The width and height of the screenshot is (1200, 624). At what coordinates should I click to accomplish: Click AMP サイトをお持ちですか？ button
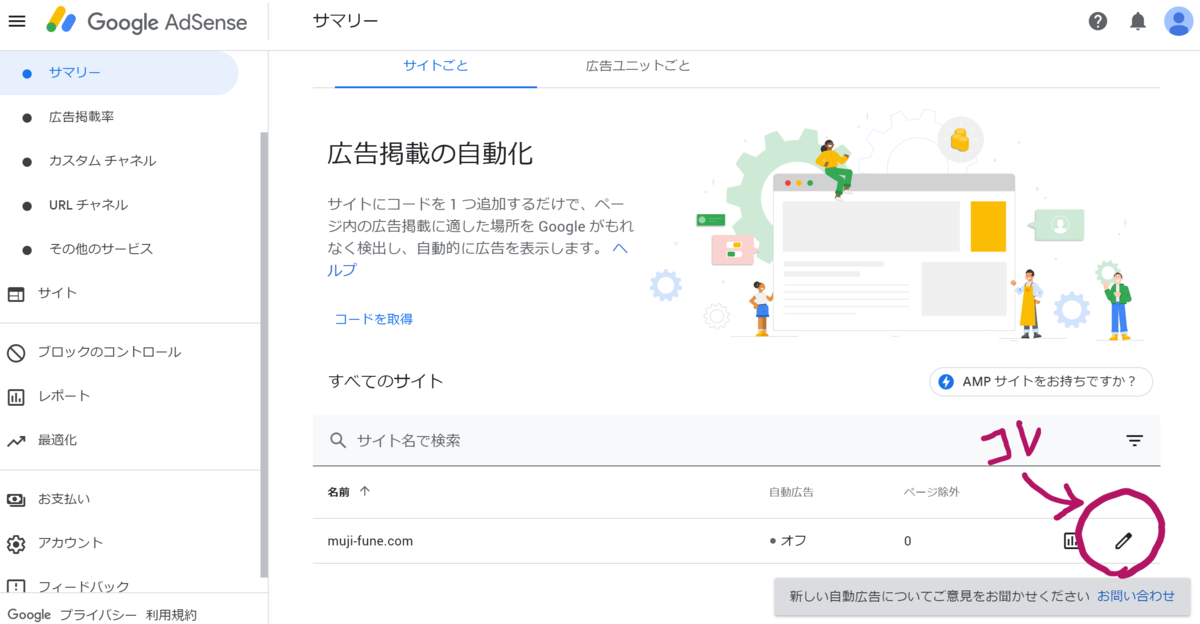(x=1040, y=382)
